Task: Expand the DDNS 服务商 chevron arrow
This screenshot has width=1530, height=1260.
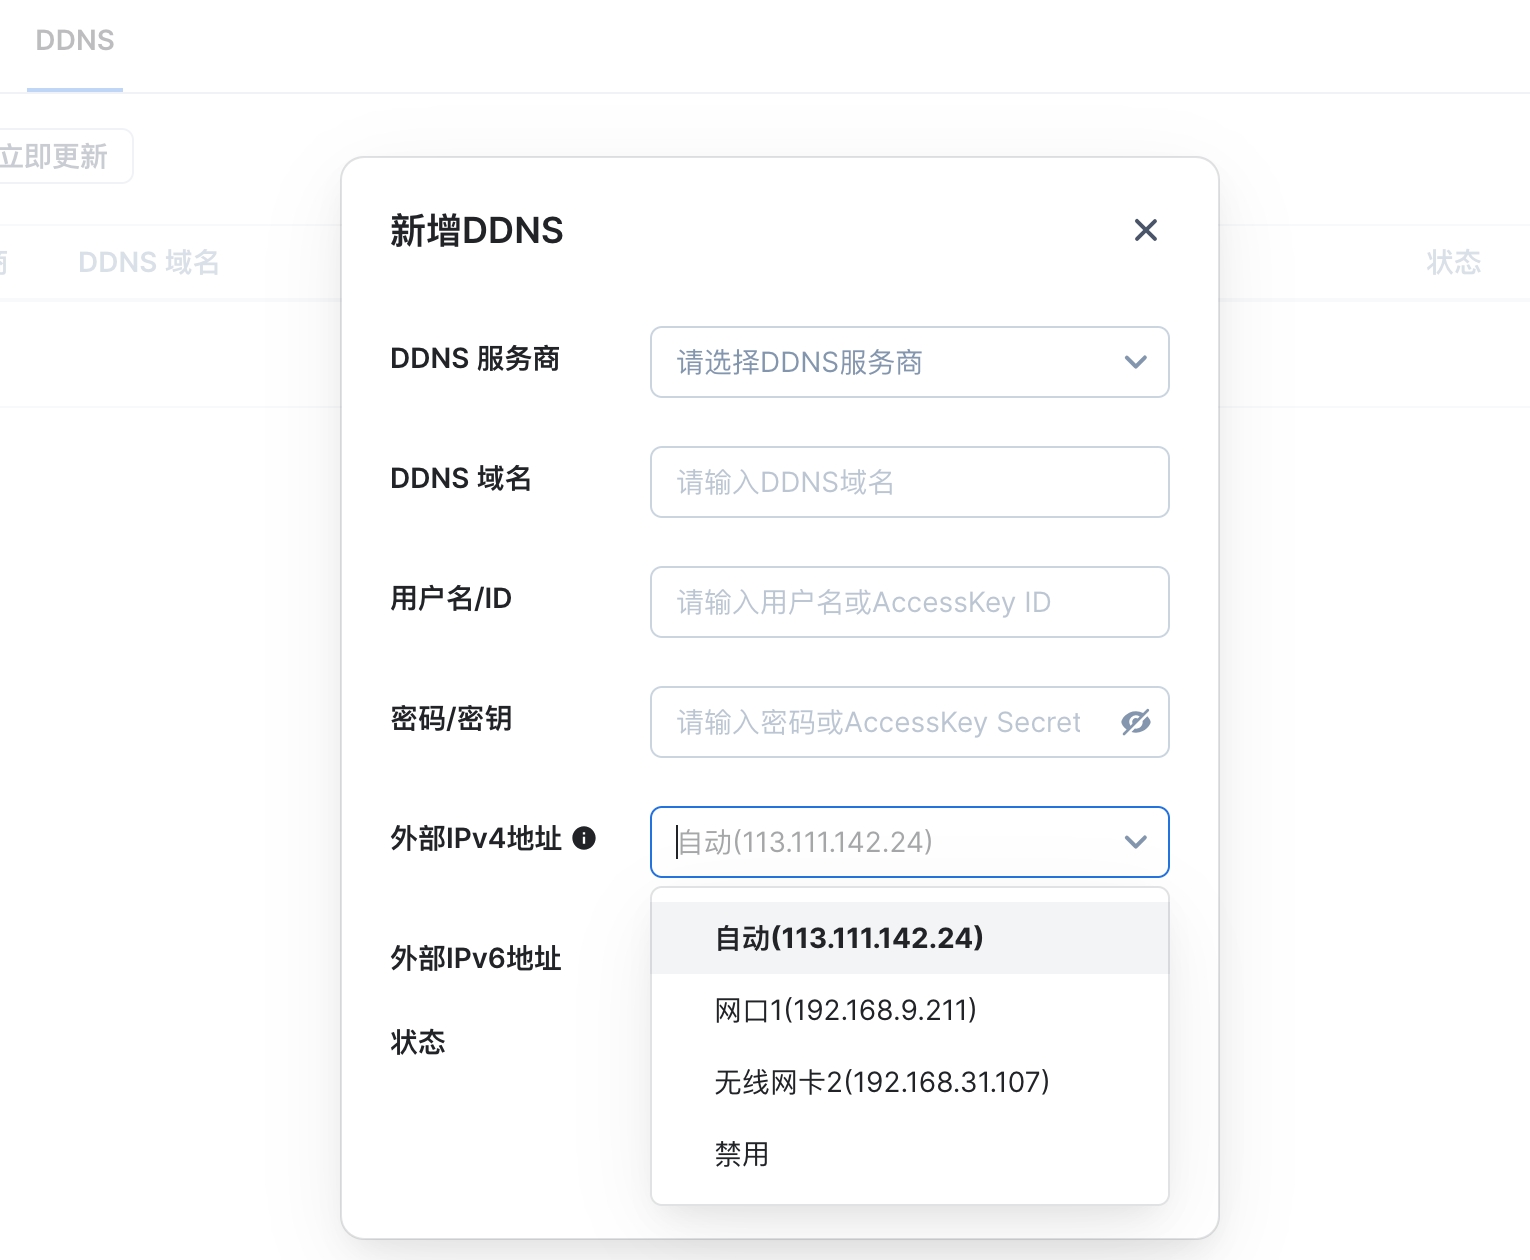Action: click(1135, 362)
